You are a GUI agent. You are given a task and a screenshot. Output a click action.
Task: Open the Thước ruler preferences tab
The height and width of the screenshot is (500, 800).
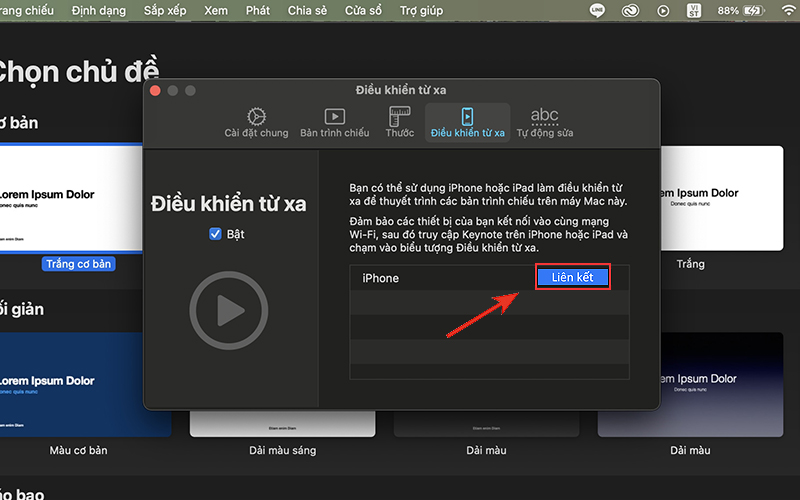point(399,123)
